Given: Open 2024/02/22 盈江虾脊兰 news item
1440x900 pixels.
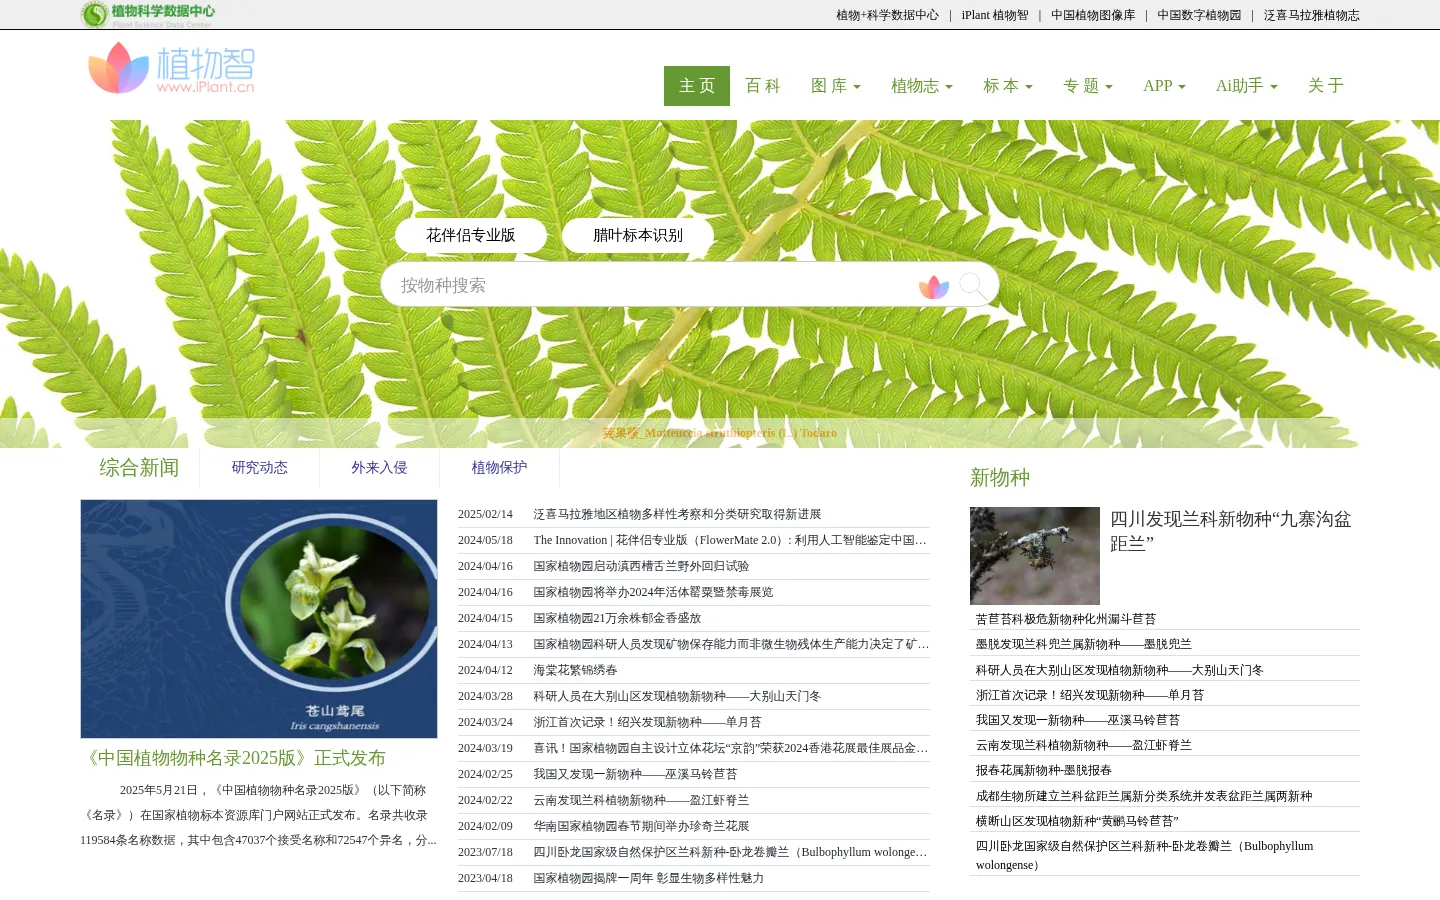Looking at the screenshot, I should 641,800.
